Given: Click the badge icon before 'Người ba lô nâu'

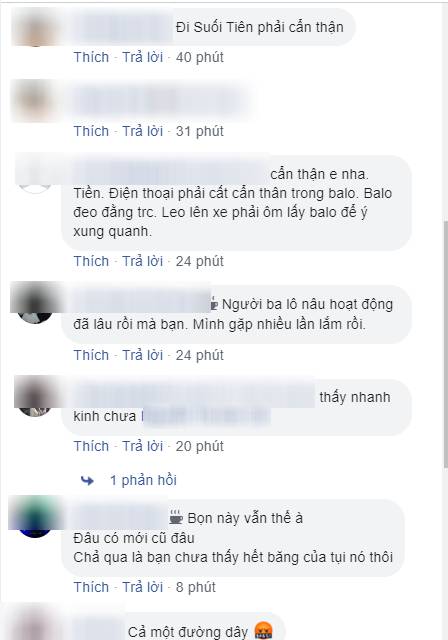Looking at the screenshot, I should 214,304.
